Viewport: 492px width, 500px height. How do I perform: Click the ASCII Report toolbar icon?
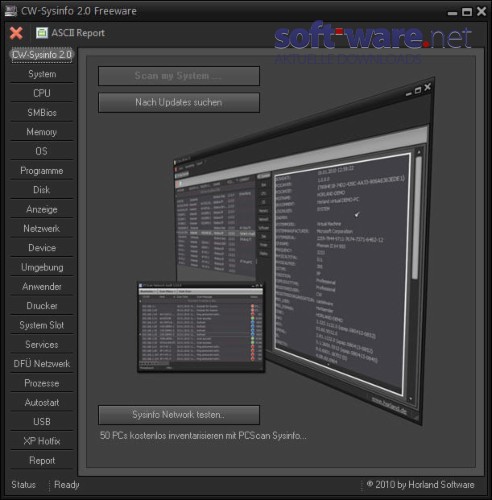coord(42,33)
